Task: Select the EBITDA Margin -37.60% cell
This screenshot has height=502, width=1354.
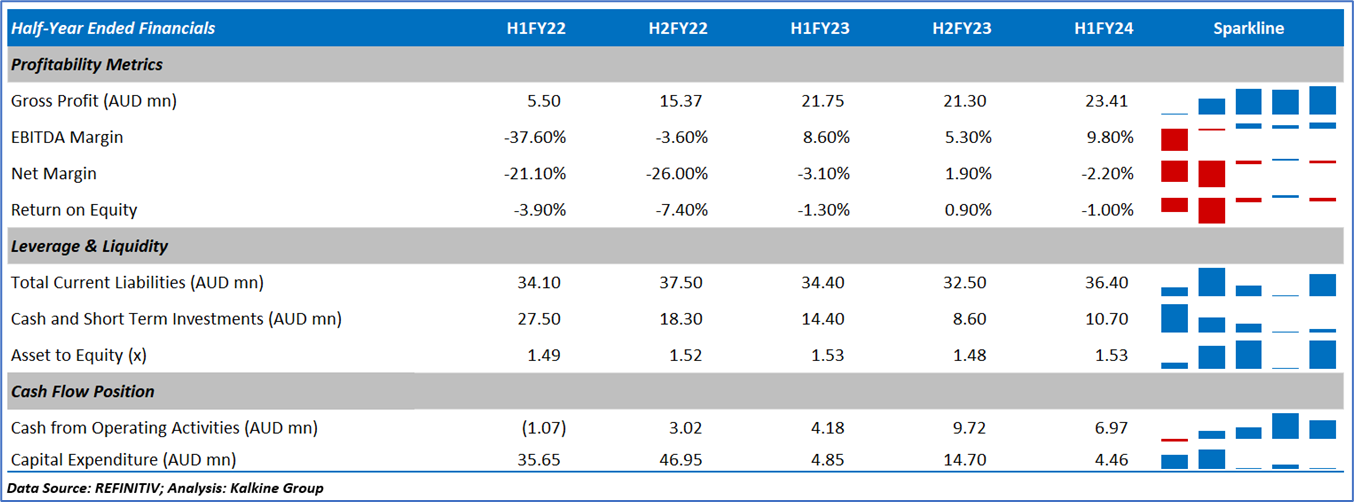Action: 535,137
